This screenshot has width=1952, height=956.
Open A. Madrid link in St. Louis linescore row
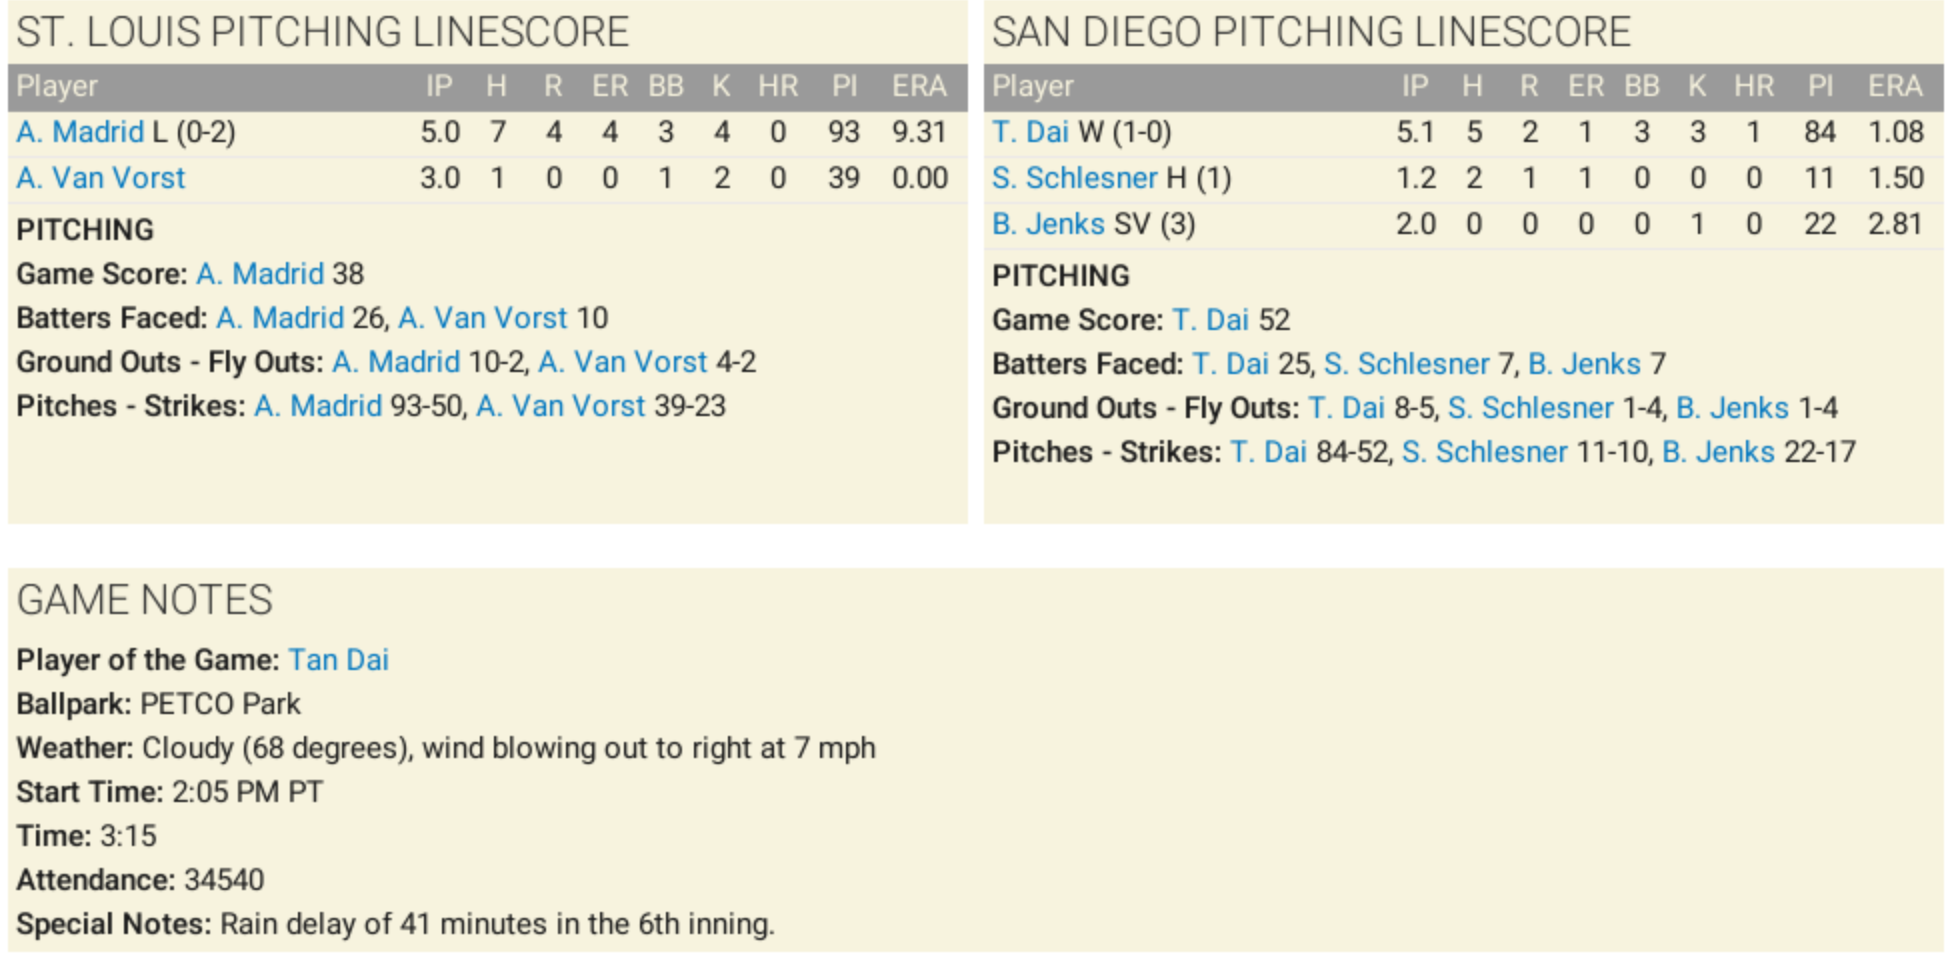(80, 132)
